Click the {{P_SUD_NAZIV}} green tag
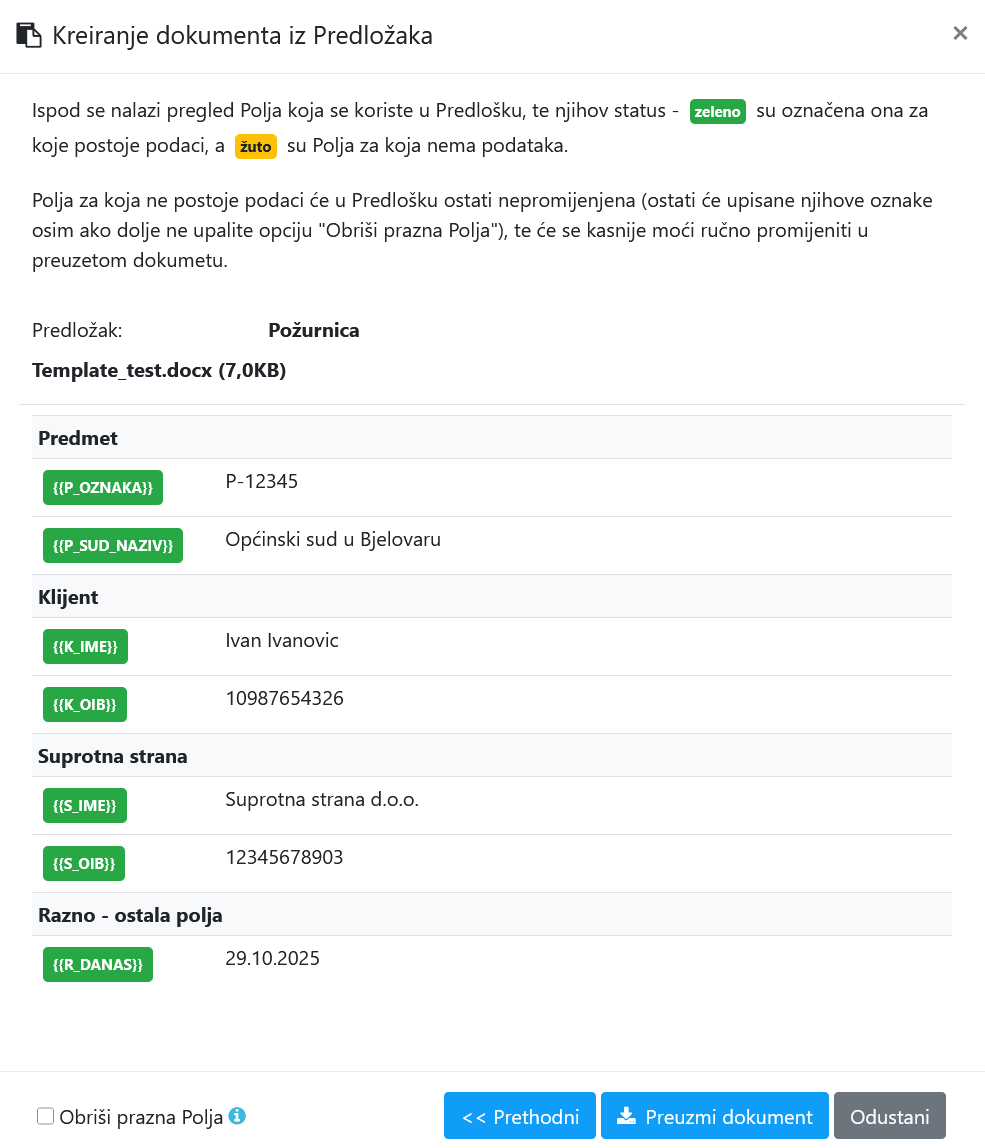The height and width of the screenshot is (1148, 985). pos(113,545)
